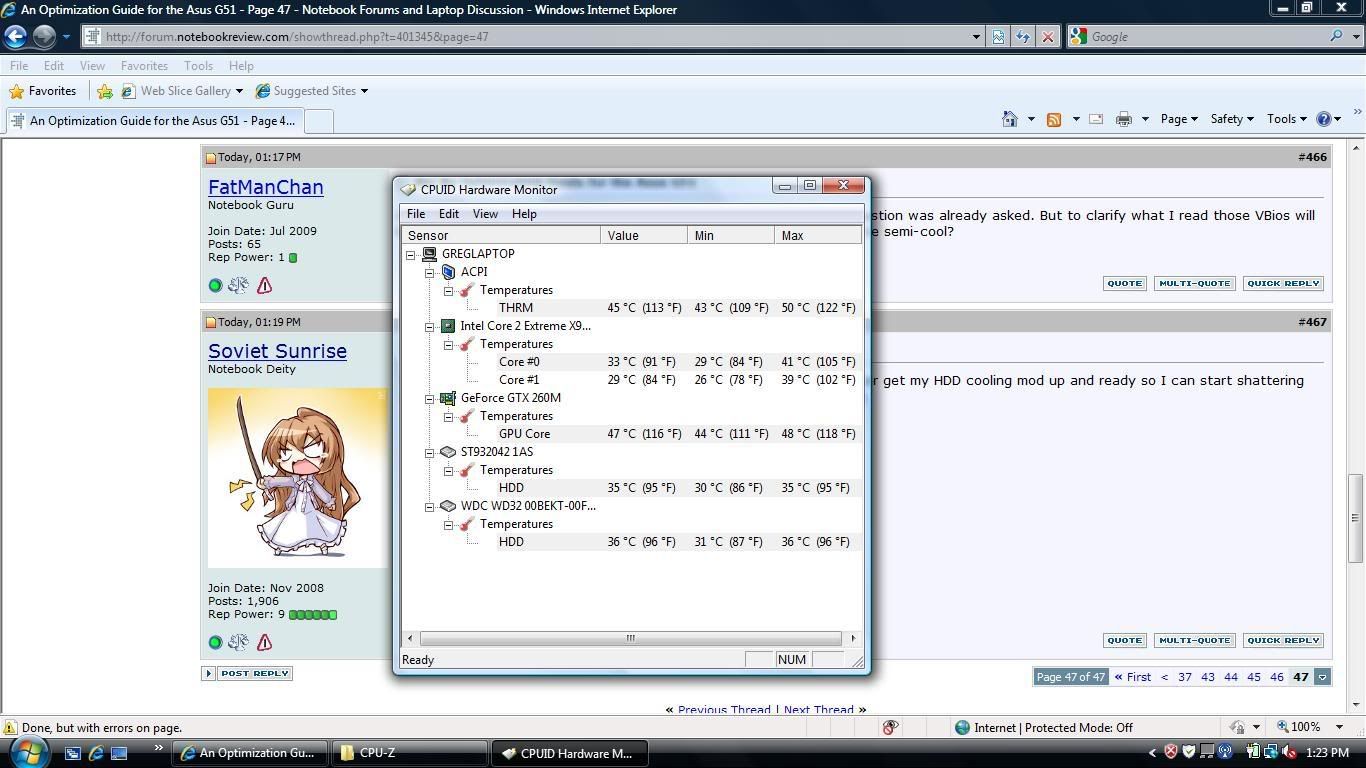This screenshot has height=768, width=1366.
Task: Click the Internet Explorer back arrow
Action: 15,36
